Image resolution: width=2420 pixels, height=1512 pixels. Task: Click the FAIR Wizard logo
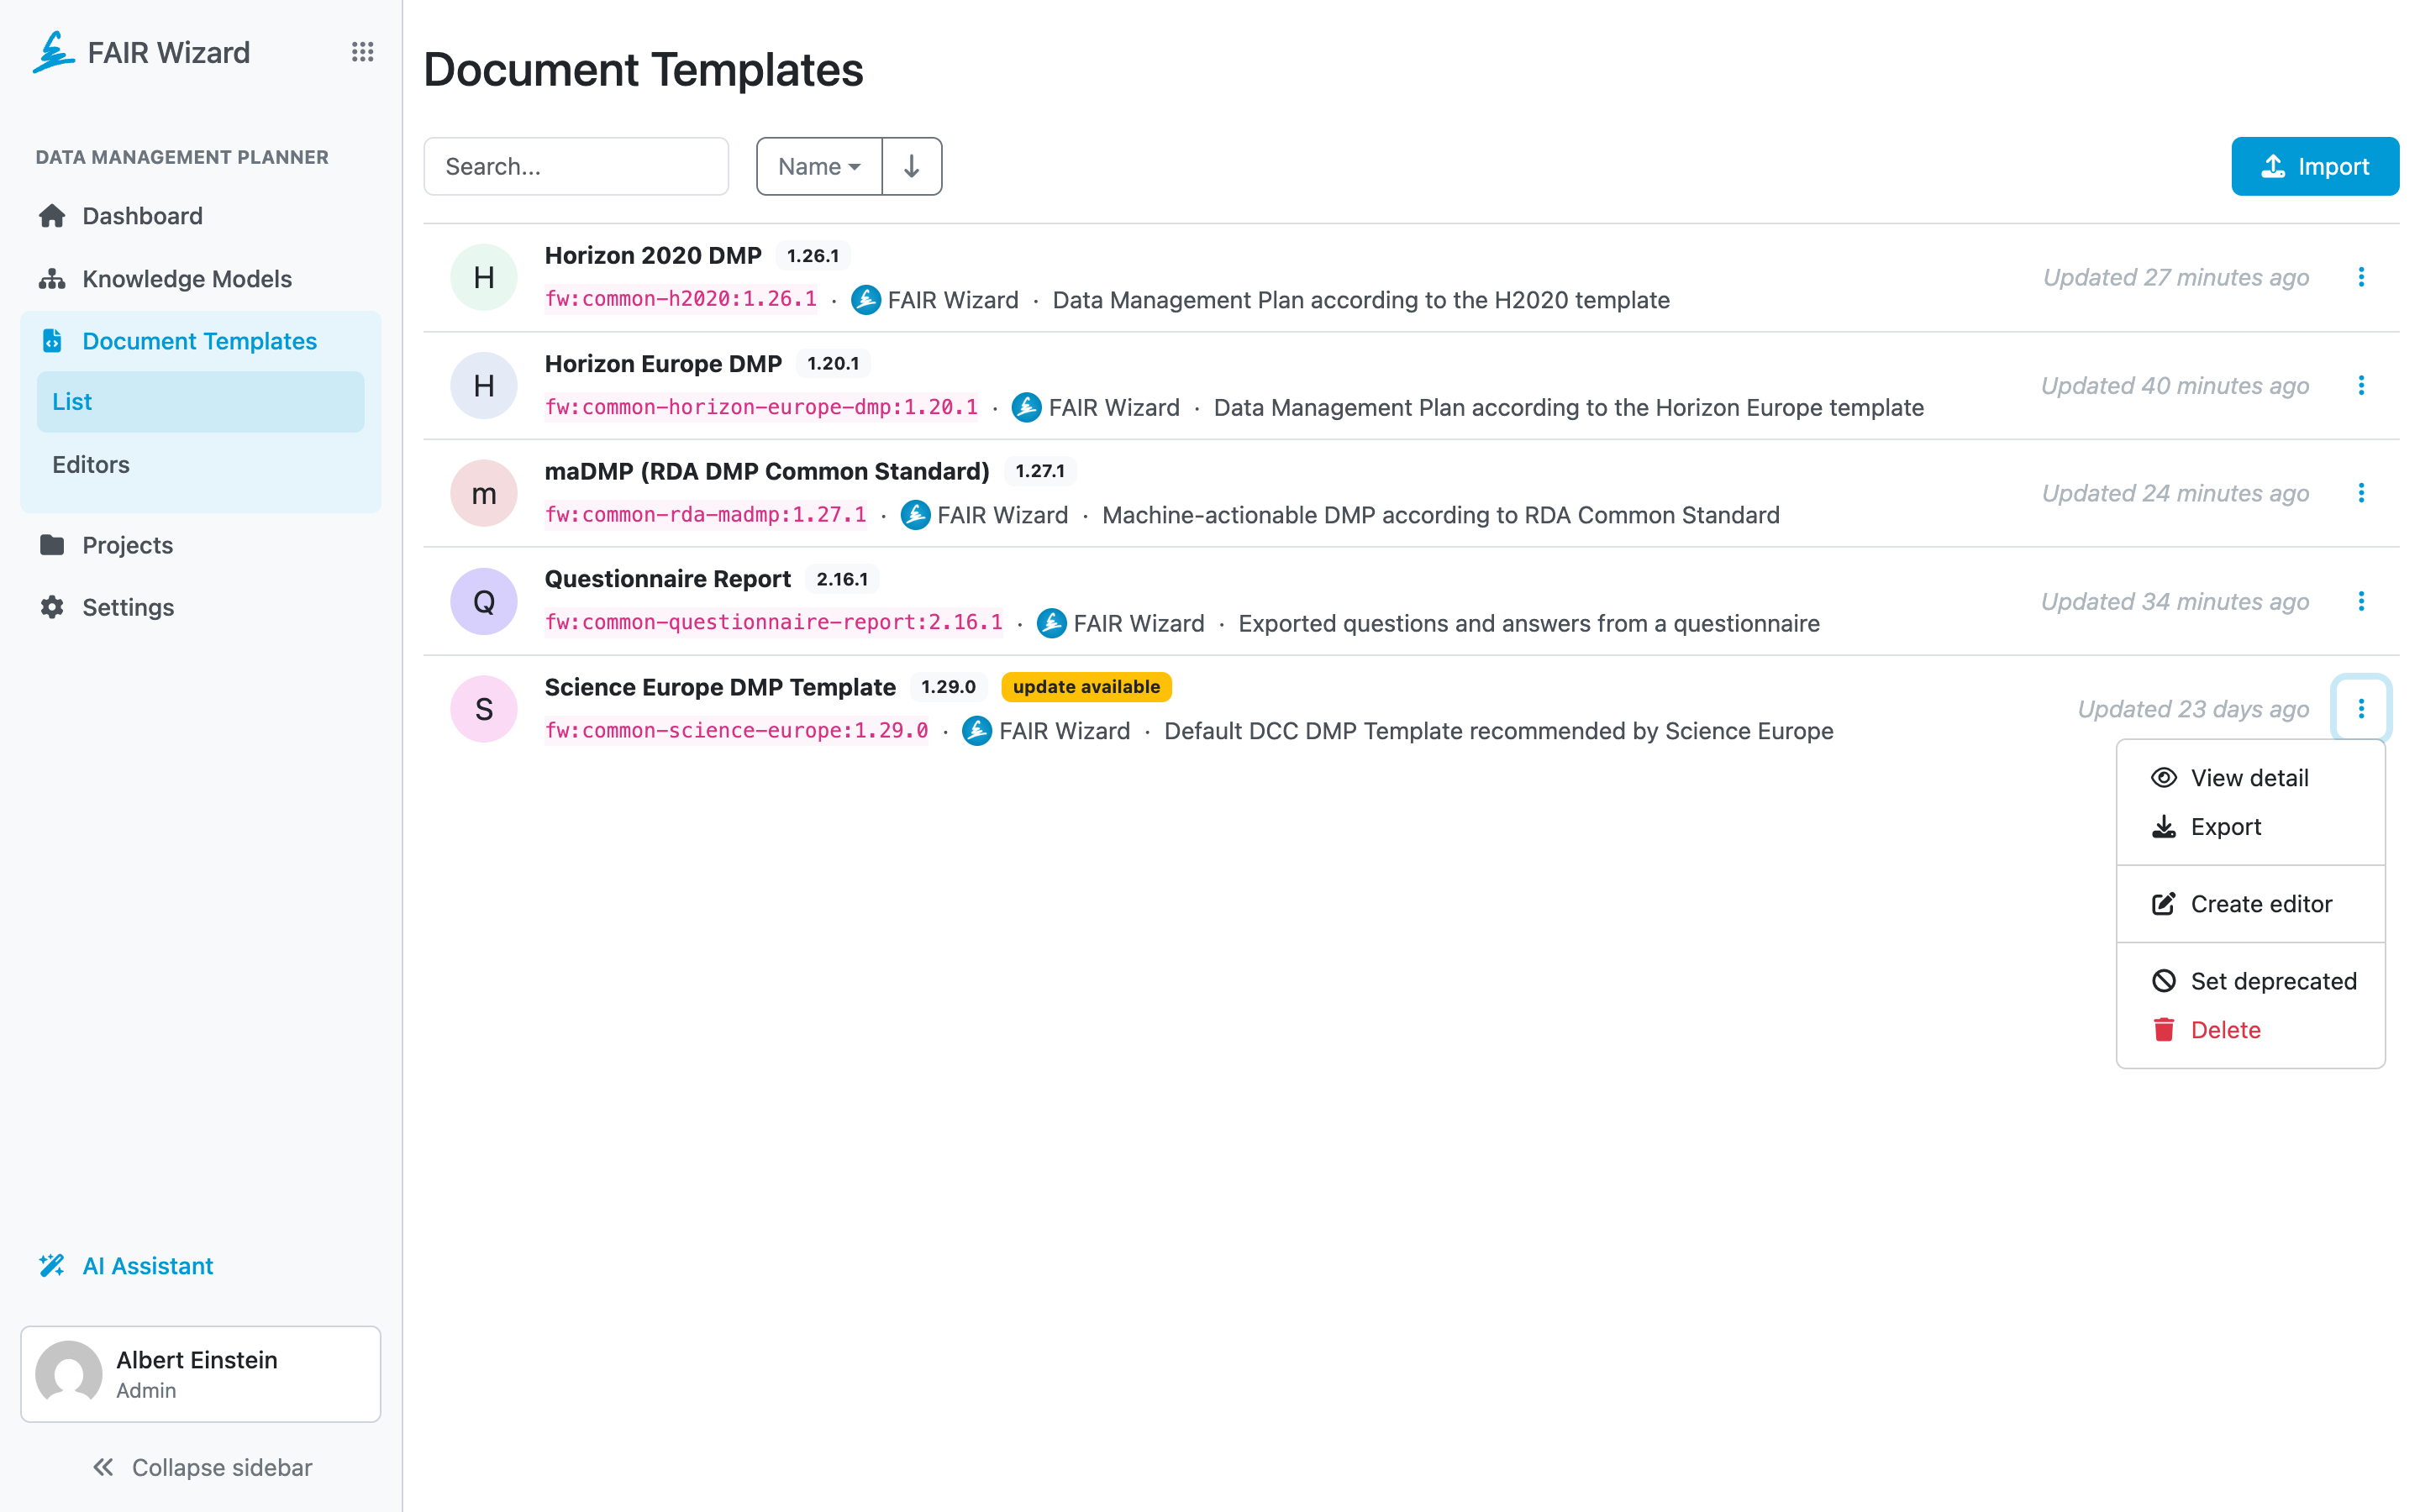coord(142,52)
